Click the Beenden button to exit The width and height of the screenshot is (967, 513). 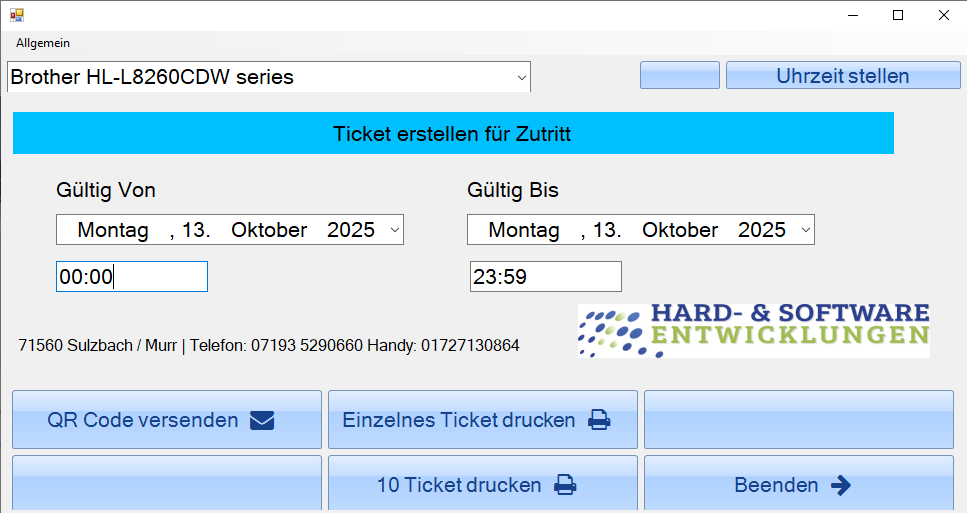(x=798, y=485)
